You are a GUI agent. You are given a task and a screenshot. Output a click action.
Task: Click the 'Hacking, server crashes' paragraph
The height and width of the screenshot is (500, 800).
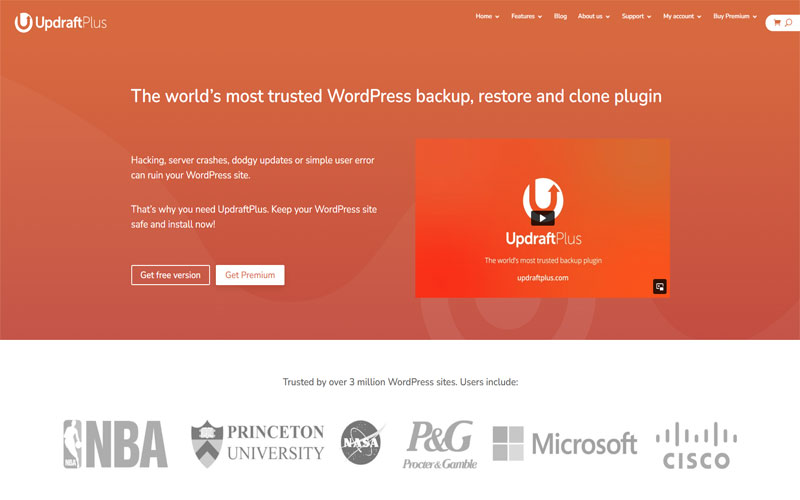[253, 167]
